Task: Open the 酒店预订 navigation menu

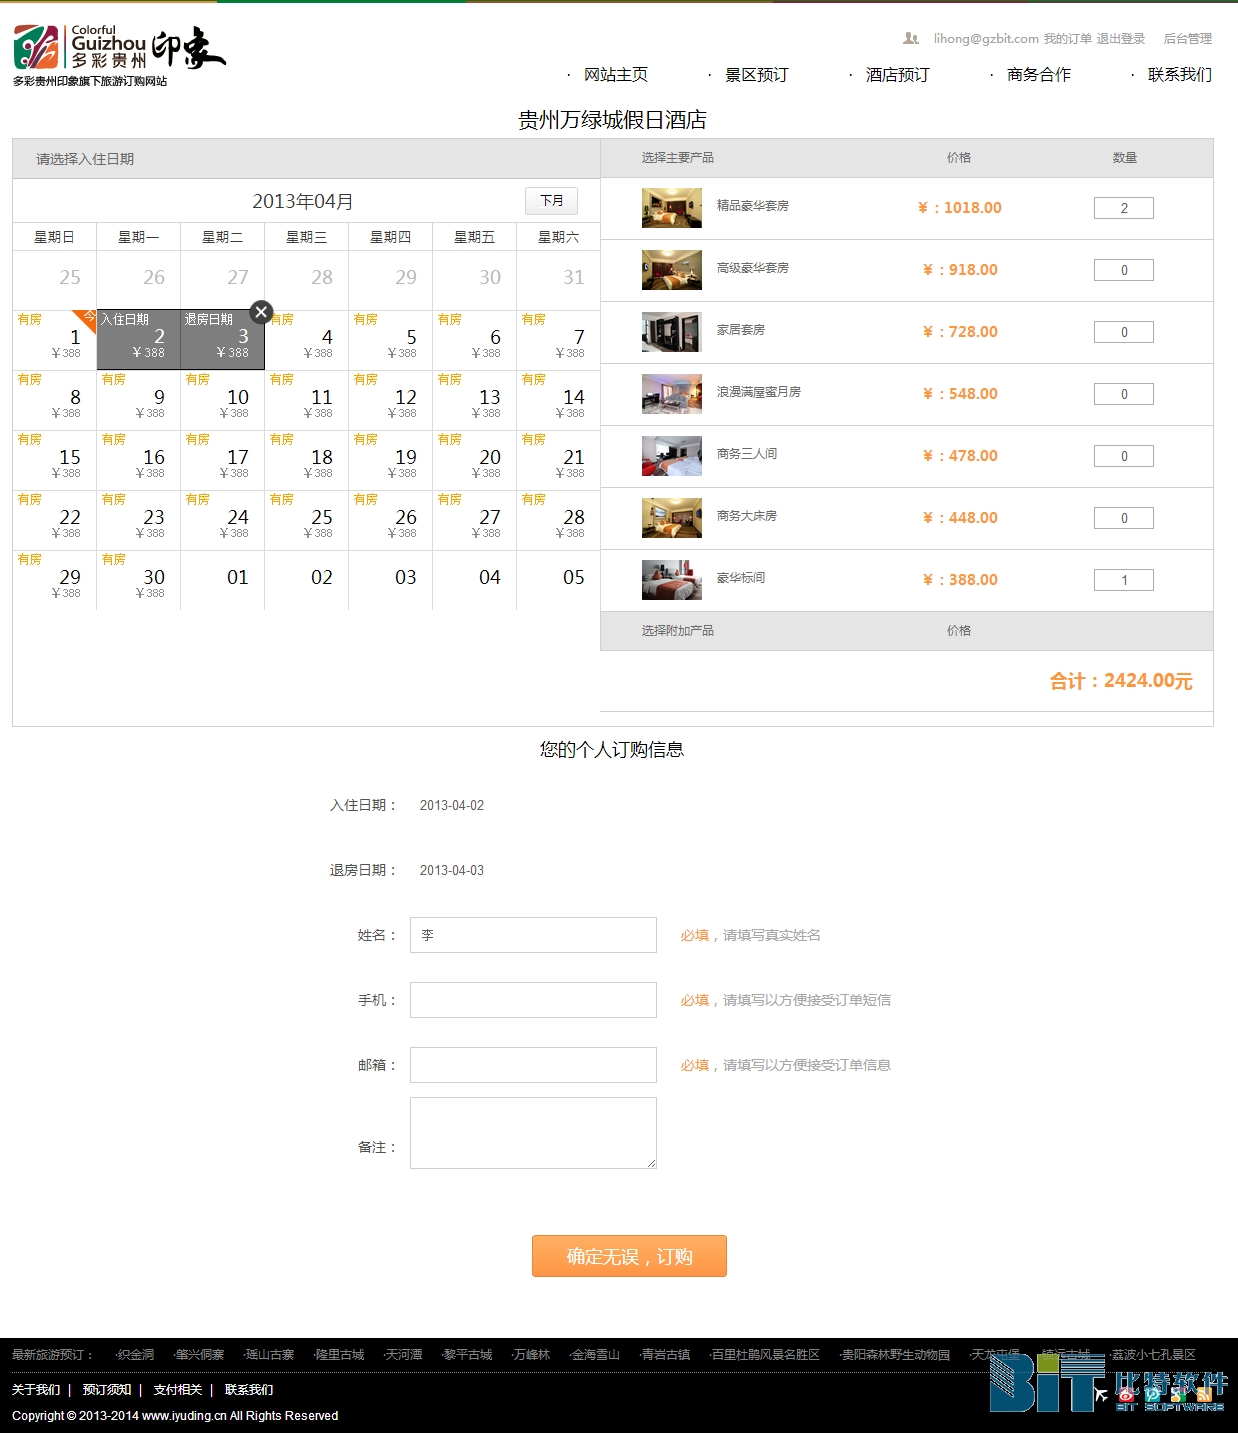Action: pos(897,75)
